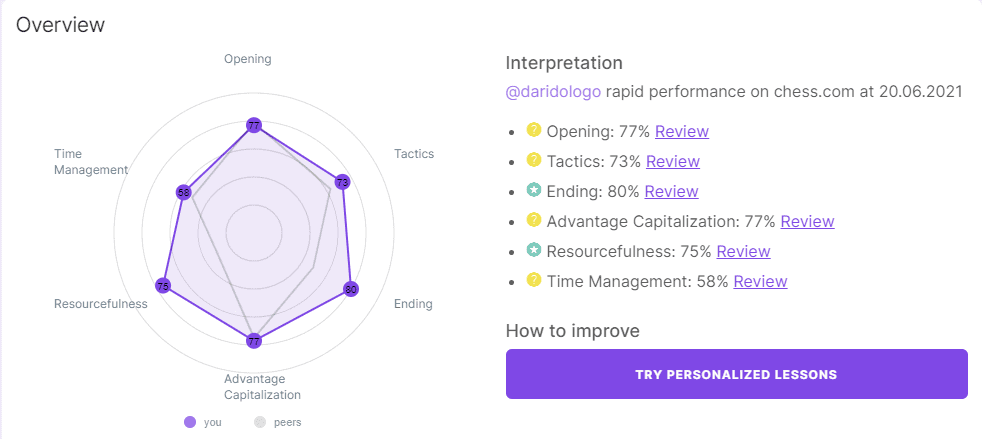
Task: Select the Time Management 58 chart point
Action: coord(183,192)
